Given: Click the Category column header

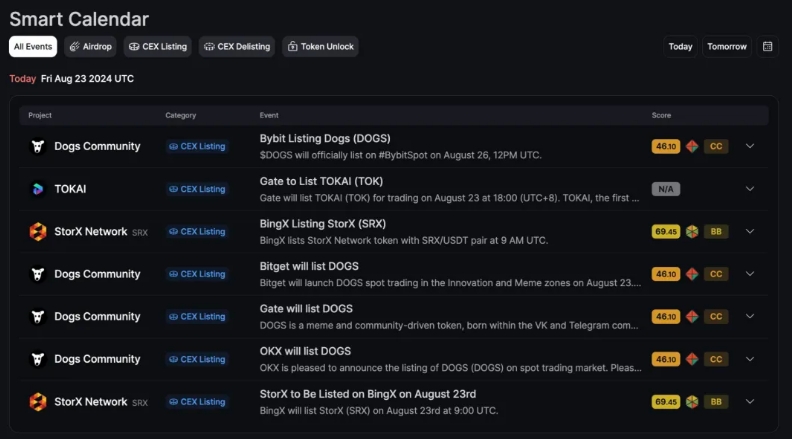Looking at the screenshot, I should point(180,115).
